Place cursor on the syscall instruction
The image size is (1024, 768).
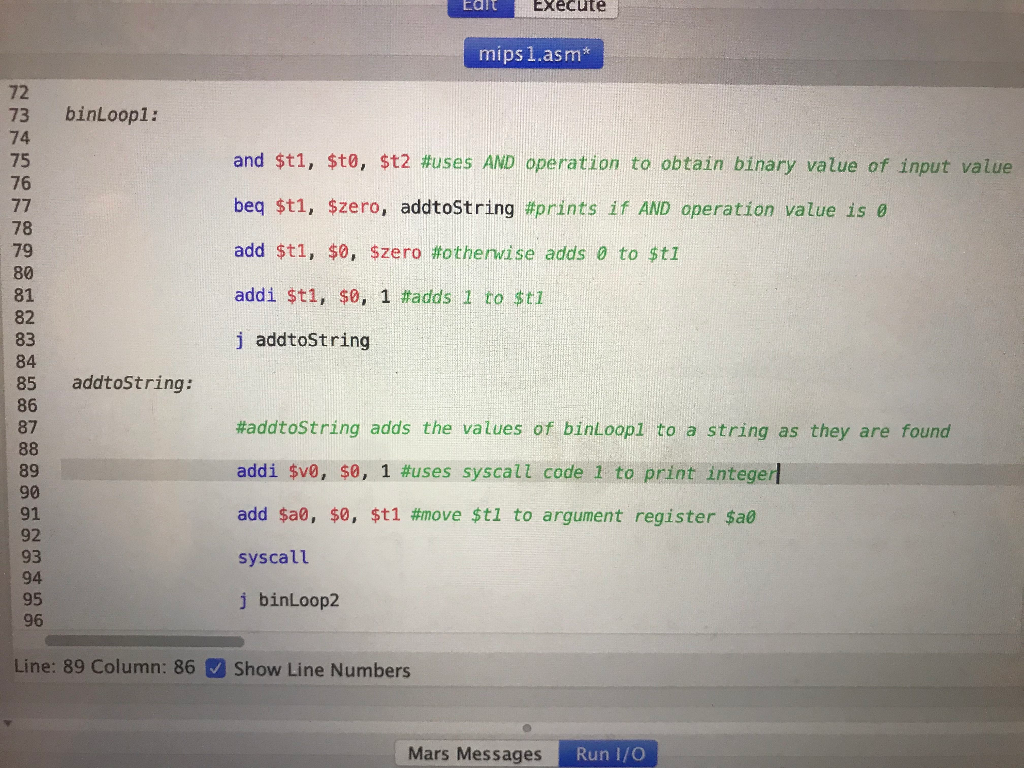pyautogui.click(x=272, y=557)
